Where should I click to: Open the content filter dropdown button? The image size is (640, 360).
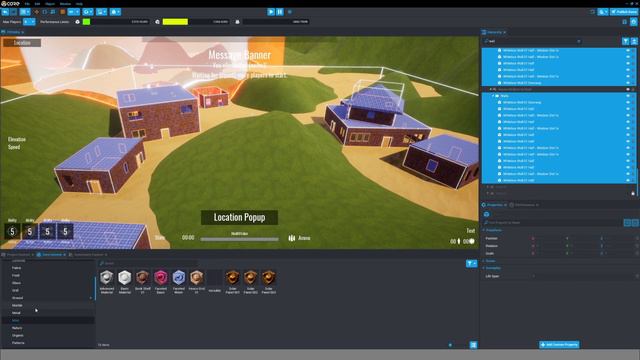click(x=471, y=264)
